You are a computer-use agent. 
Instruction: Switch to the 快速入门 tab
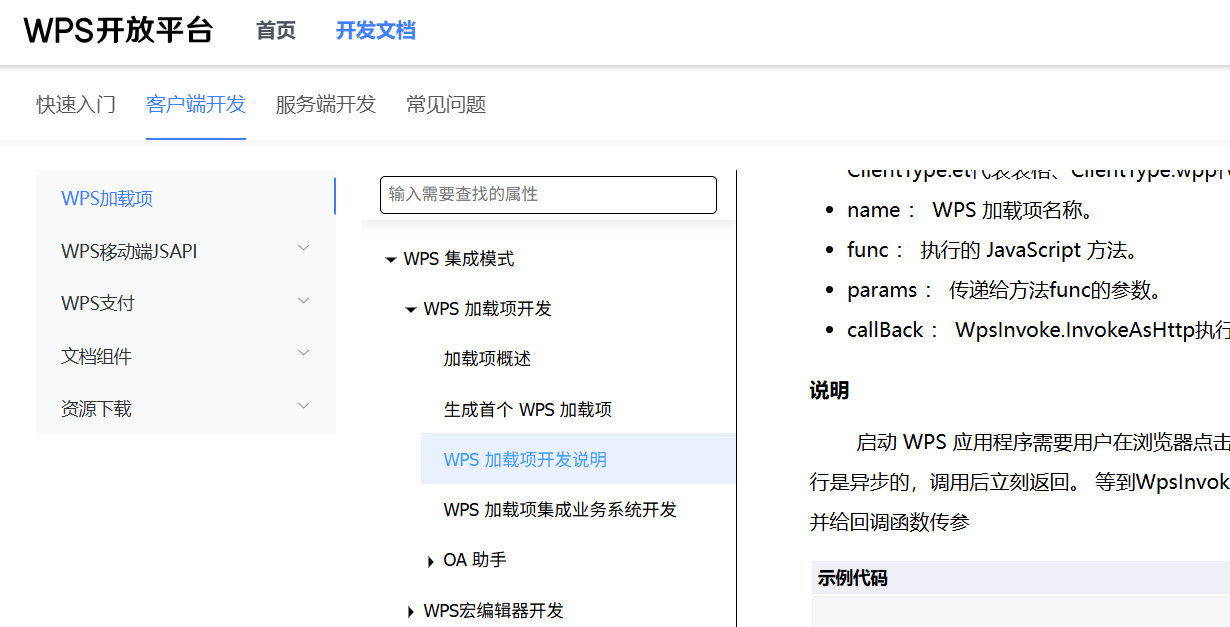pos(76,104)
